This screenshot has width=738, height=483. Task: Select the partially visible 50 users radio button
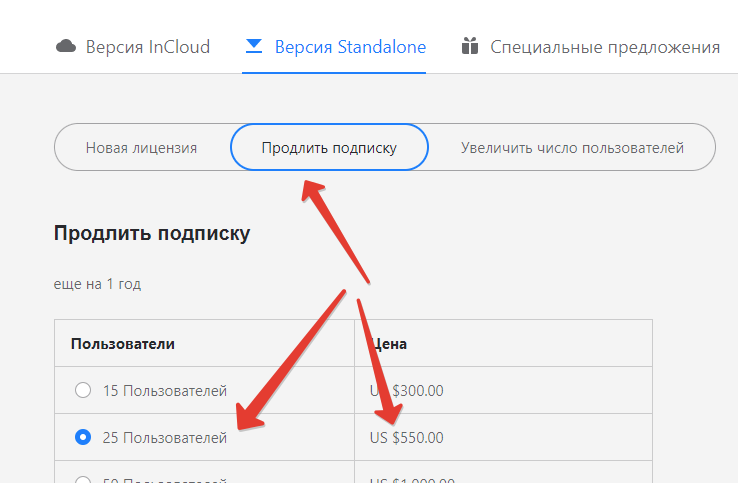83,479
